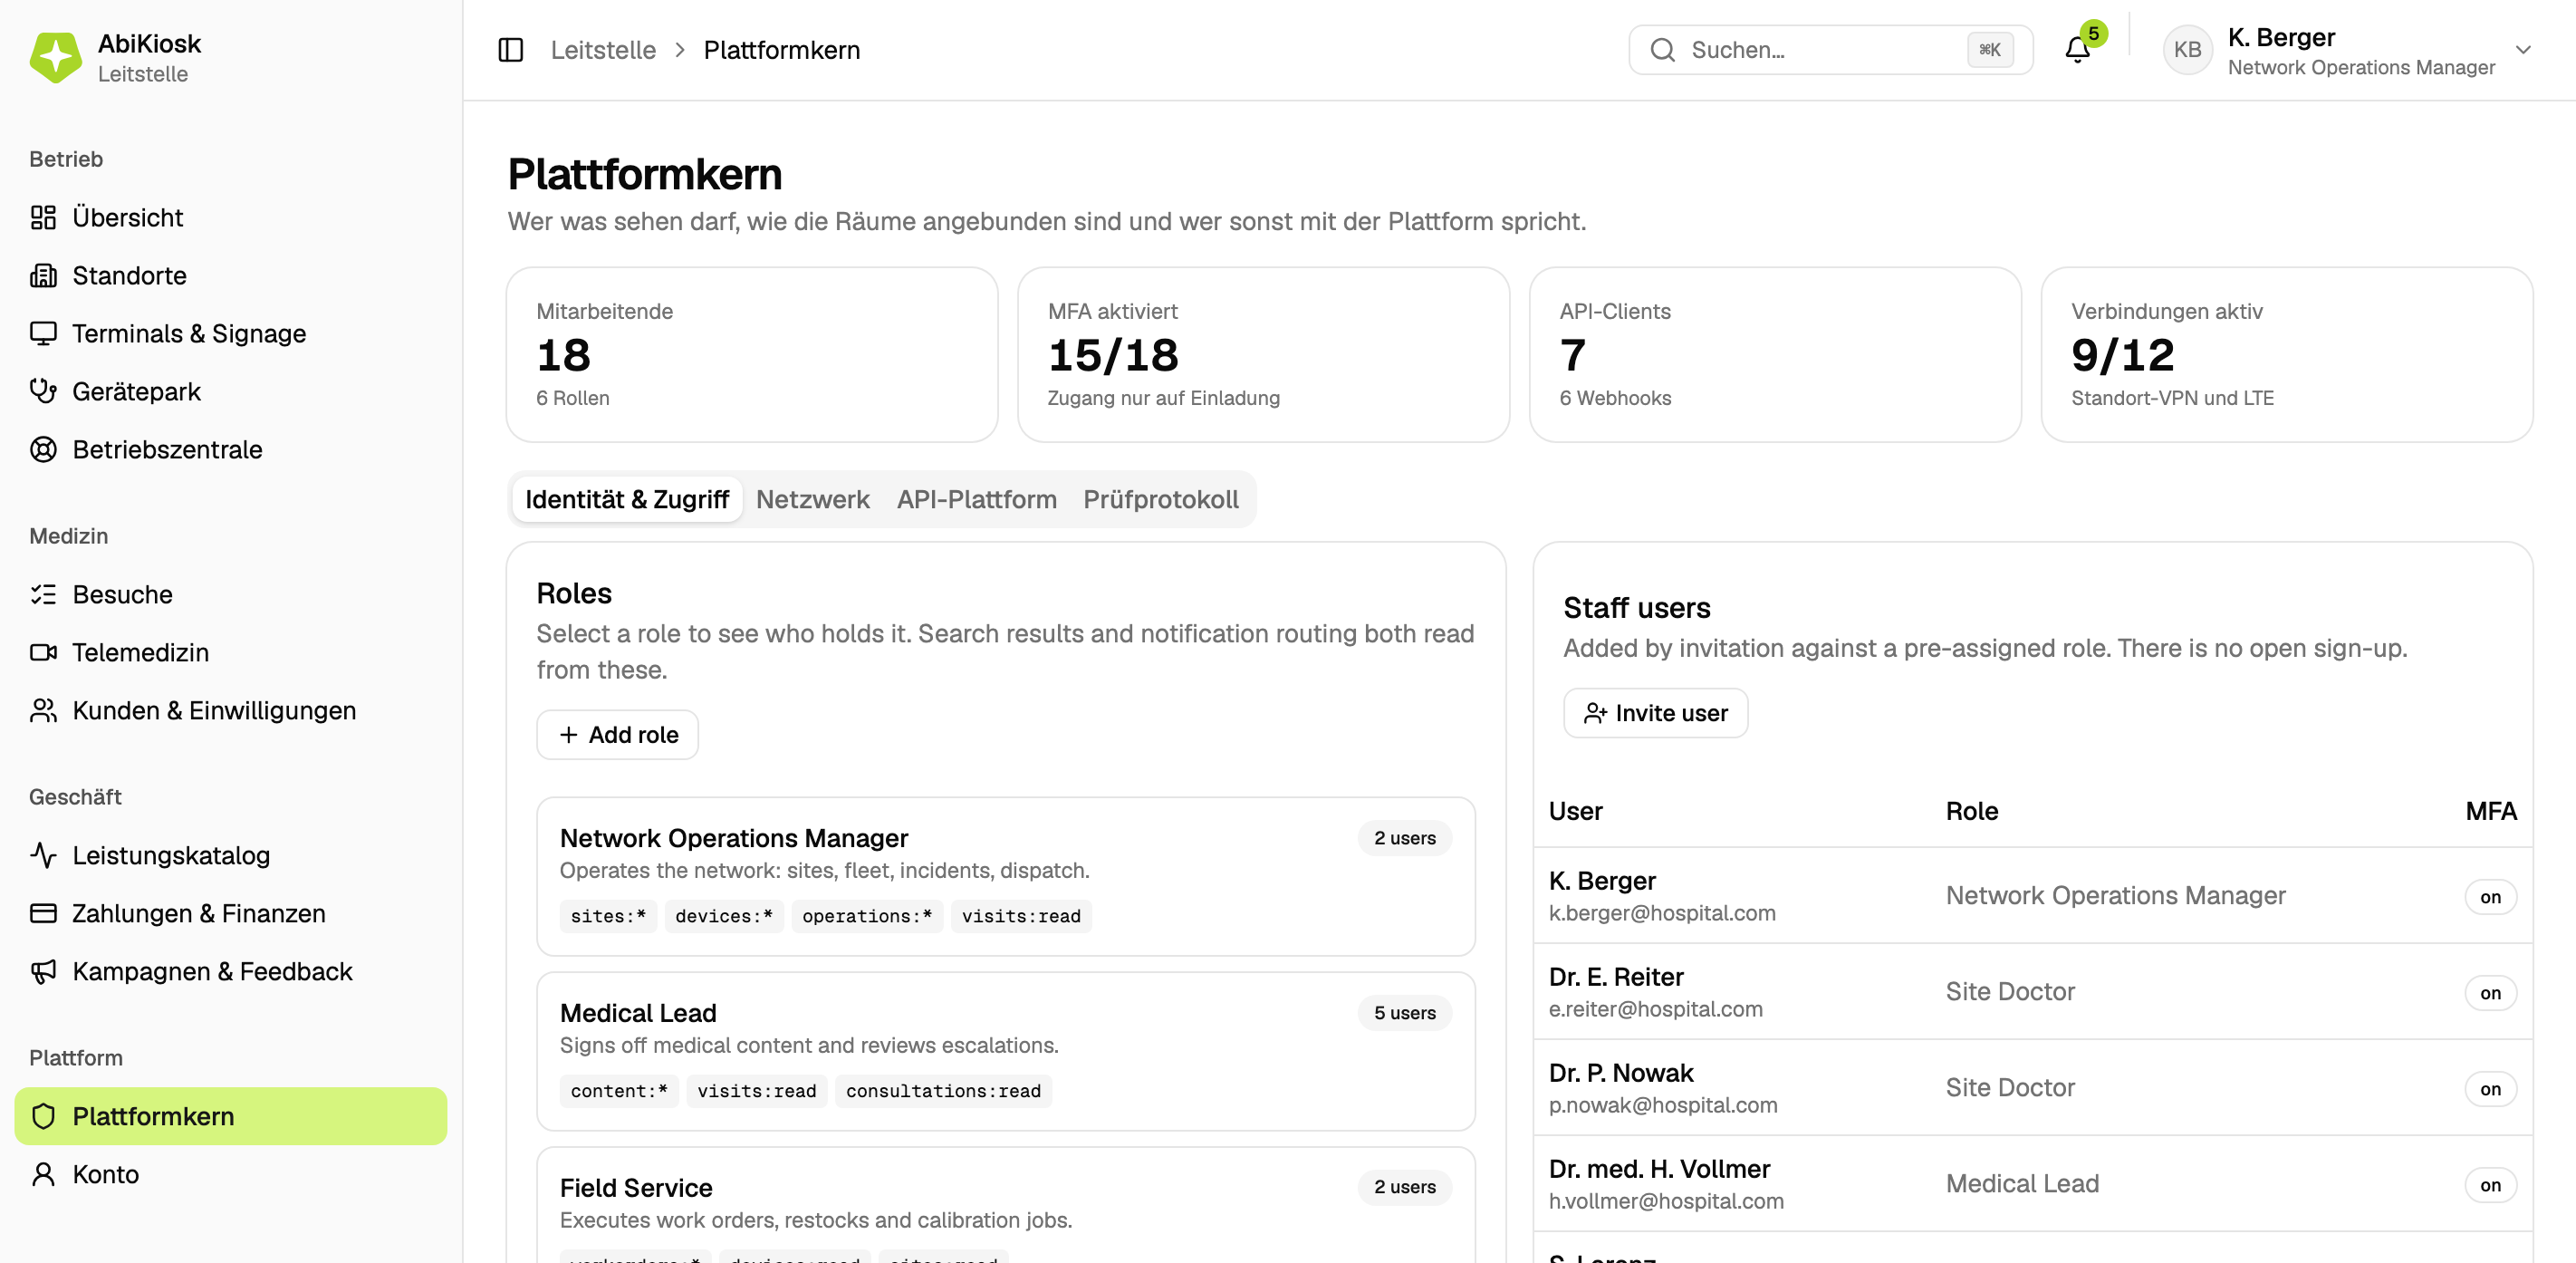Viewport: 2576px width, 1263px height.
Task: Open Kunden & Einwilligungen
Action: pos(231,710)
